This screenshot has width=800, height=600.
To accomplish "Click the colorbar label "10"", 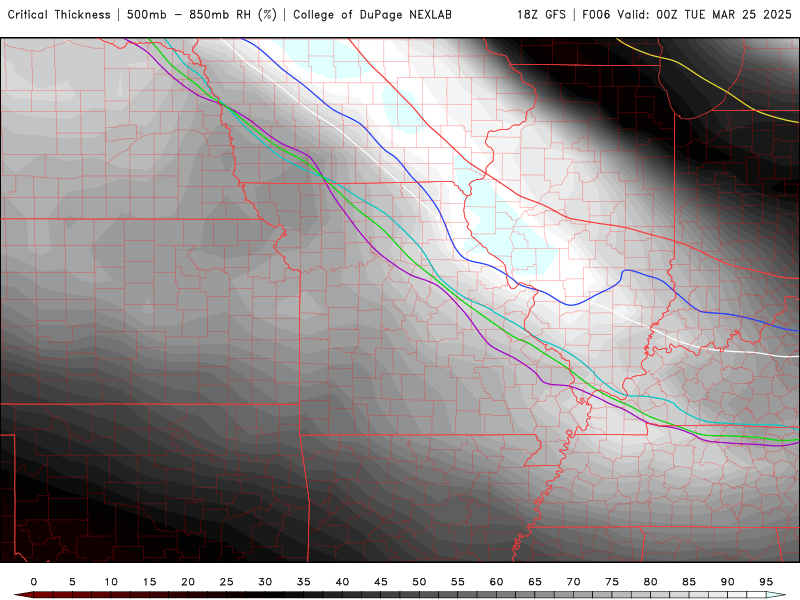I will tap(111, 582).
